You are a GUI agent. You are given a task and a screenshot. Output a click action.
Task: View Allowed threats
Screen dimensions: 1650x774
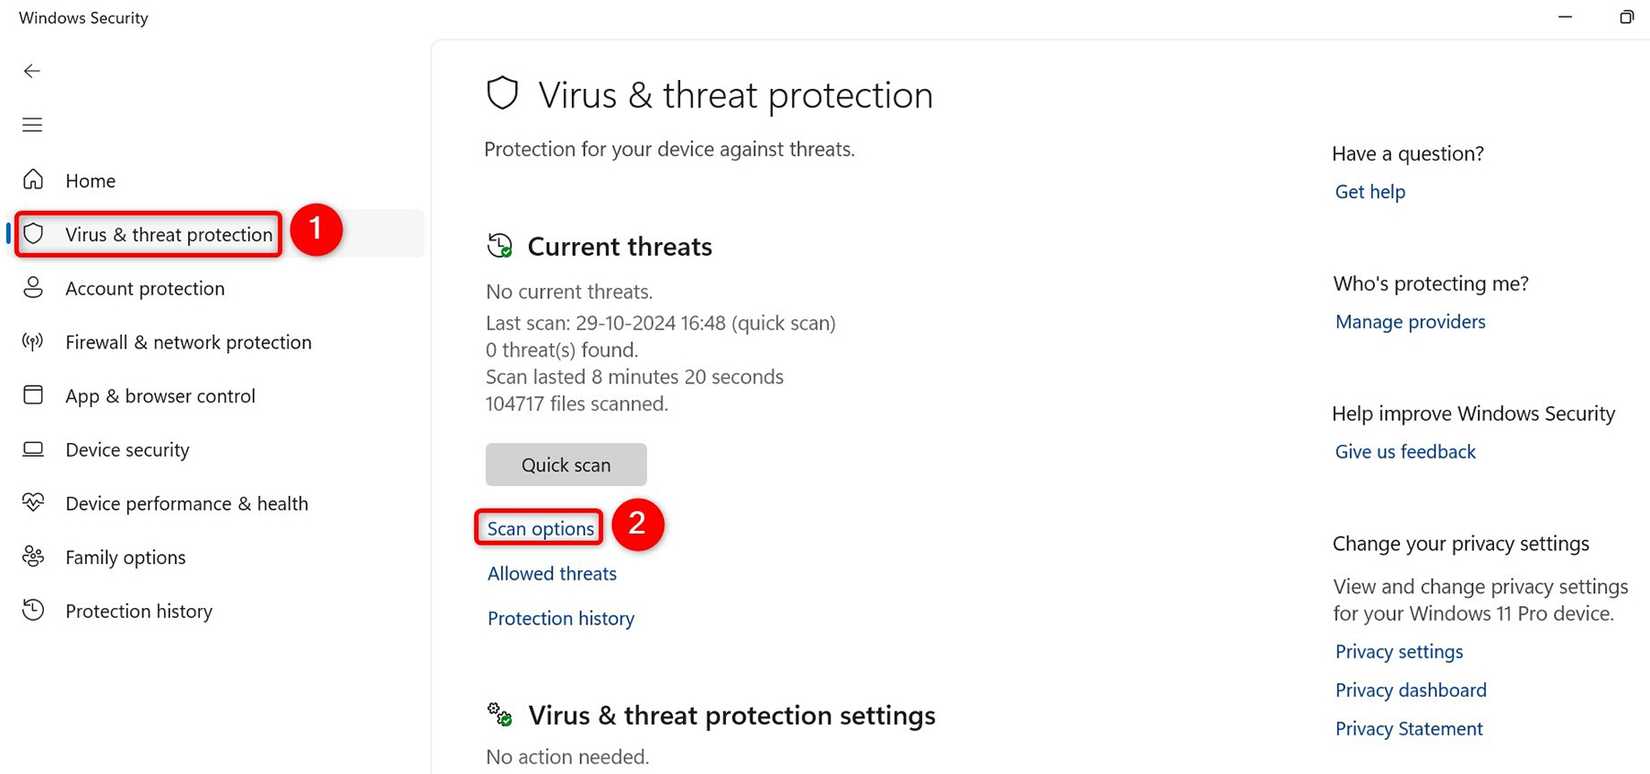pyautogui.click(x=551, y=573)
